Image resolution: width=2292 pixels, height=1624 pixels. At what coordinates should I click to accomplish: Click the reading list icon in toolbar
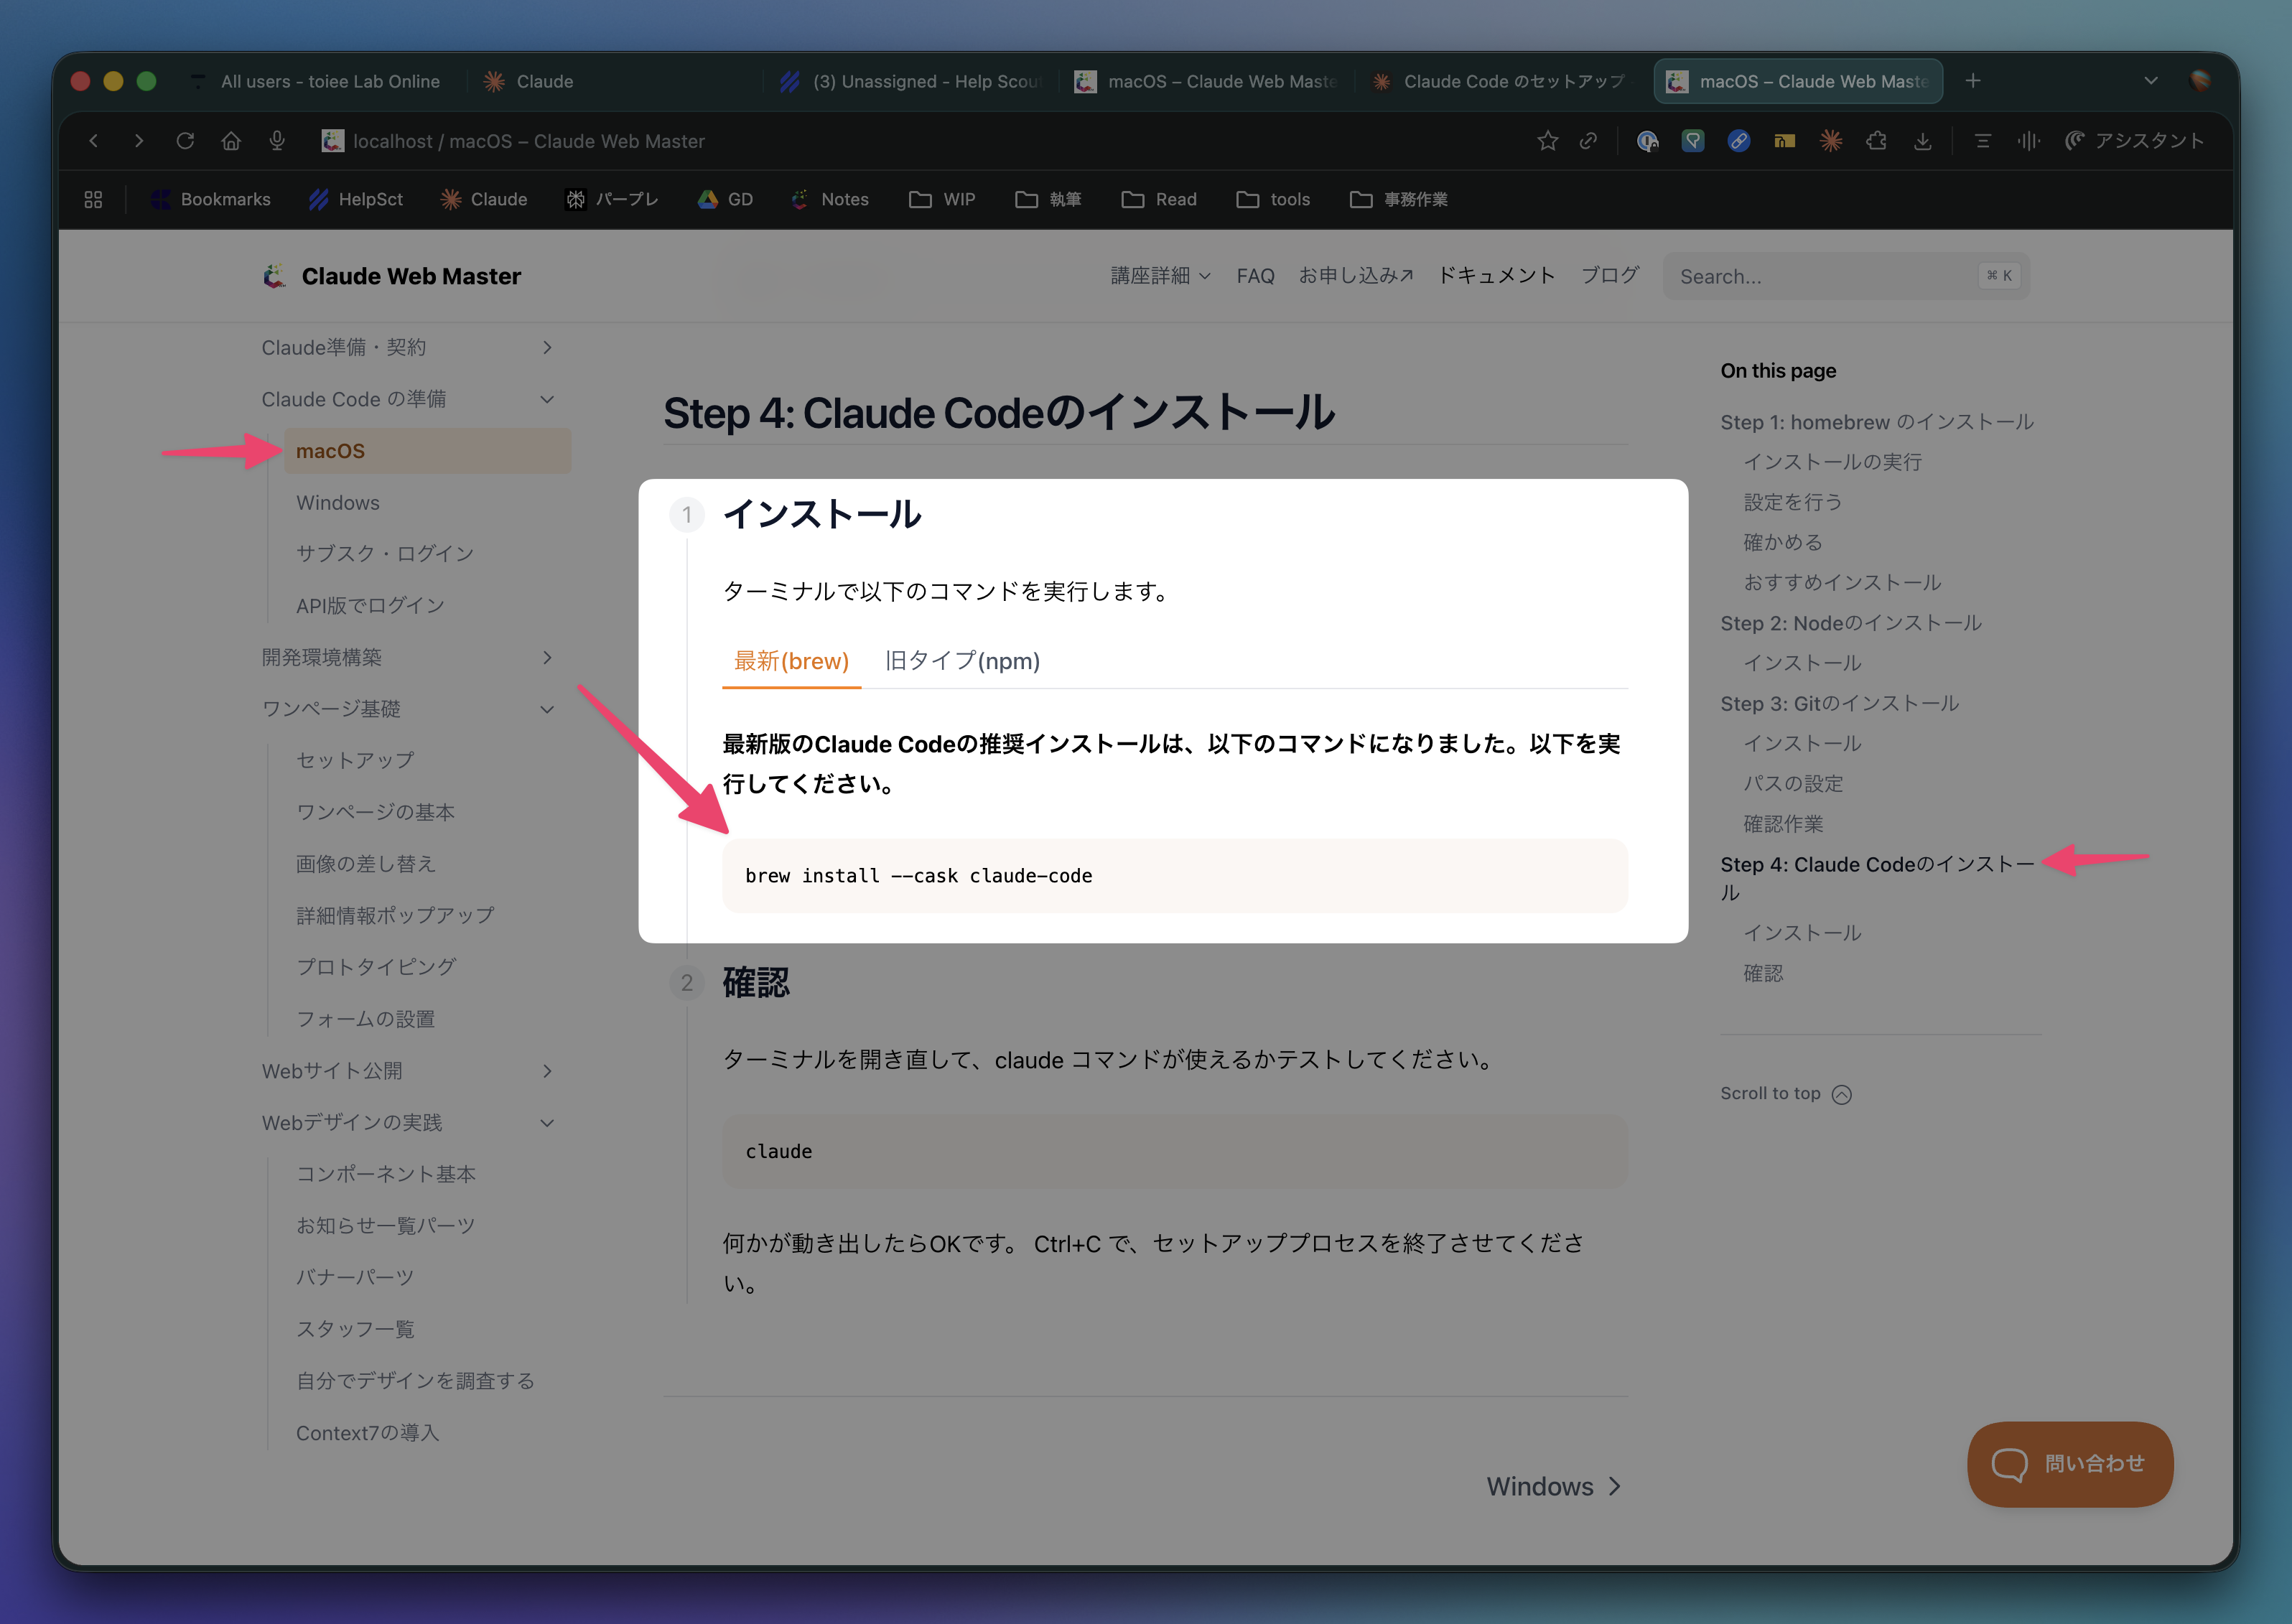click(x=1982, y=141)
